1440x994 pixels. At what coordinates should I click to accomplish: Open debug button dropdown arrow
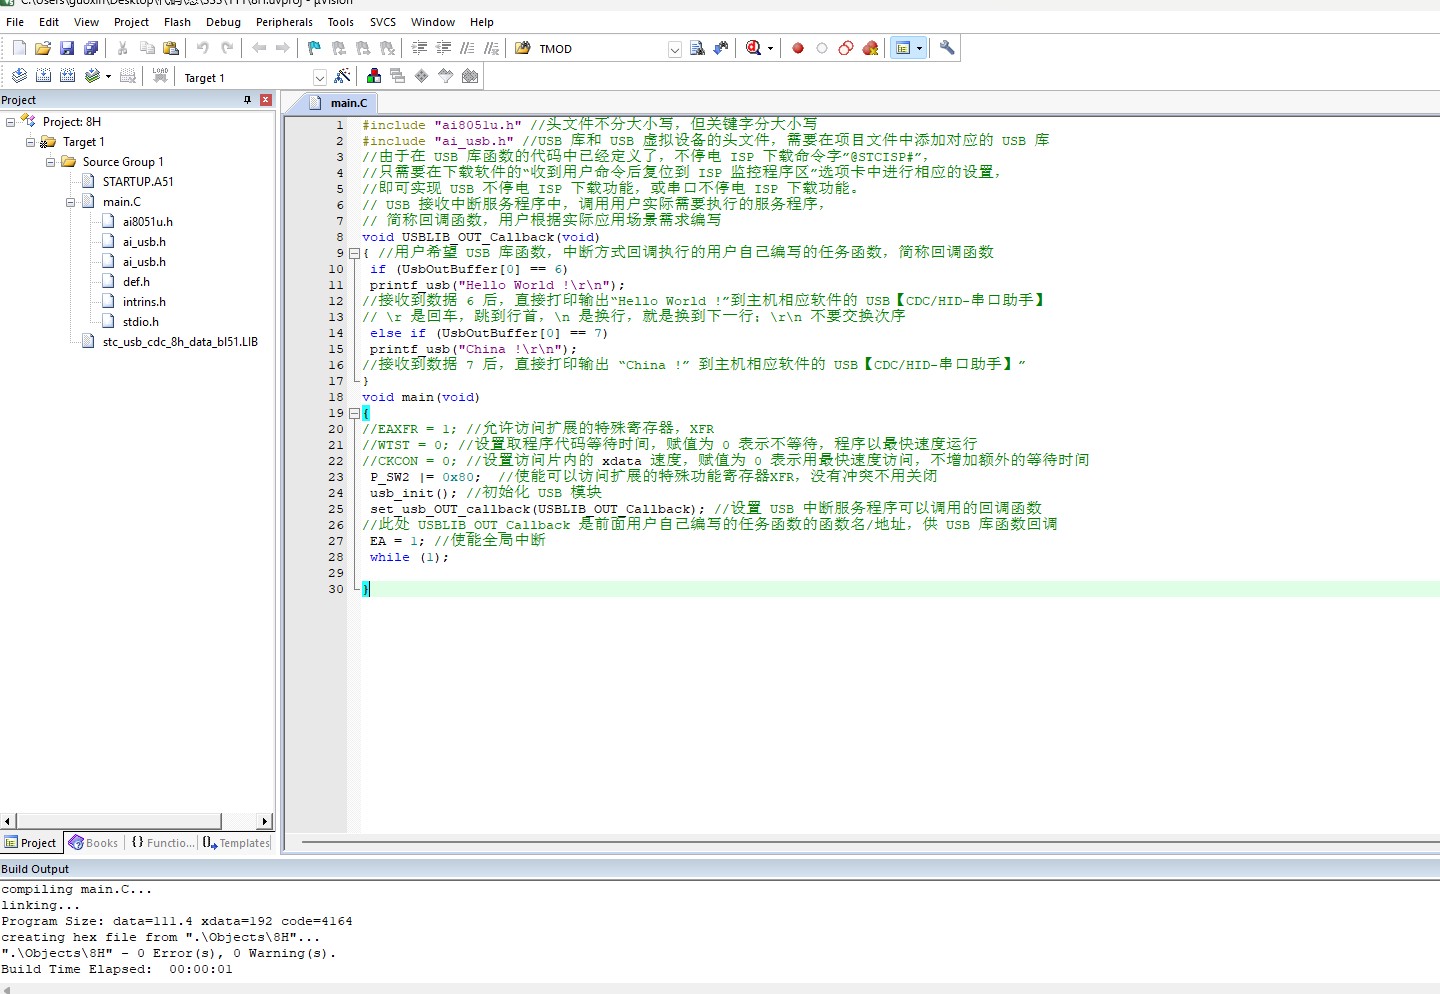coord(770,48)
